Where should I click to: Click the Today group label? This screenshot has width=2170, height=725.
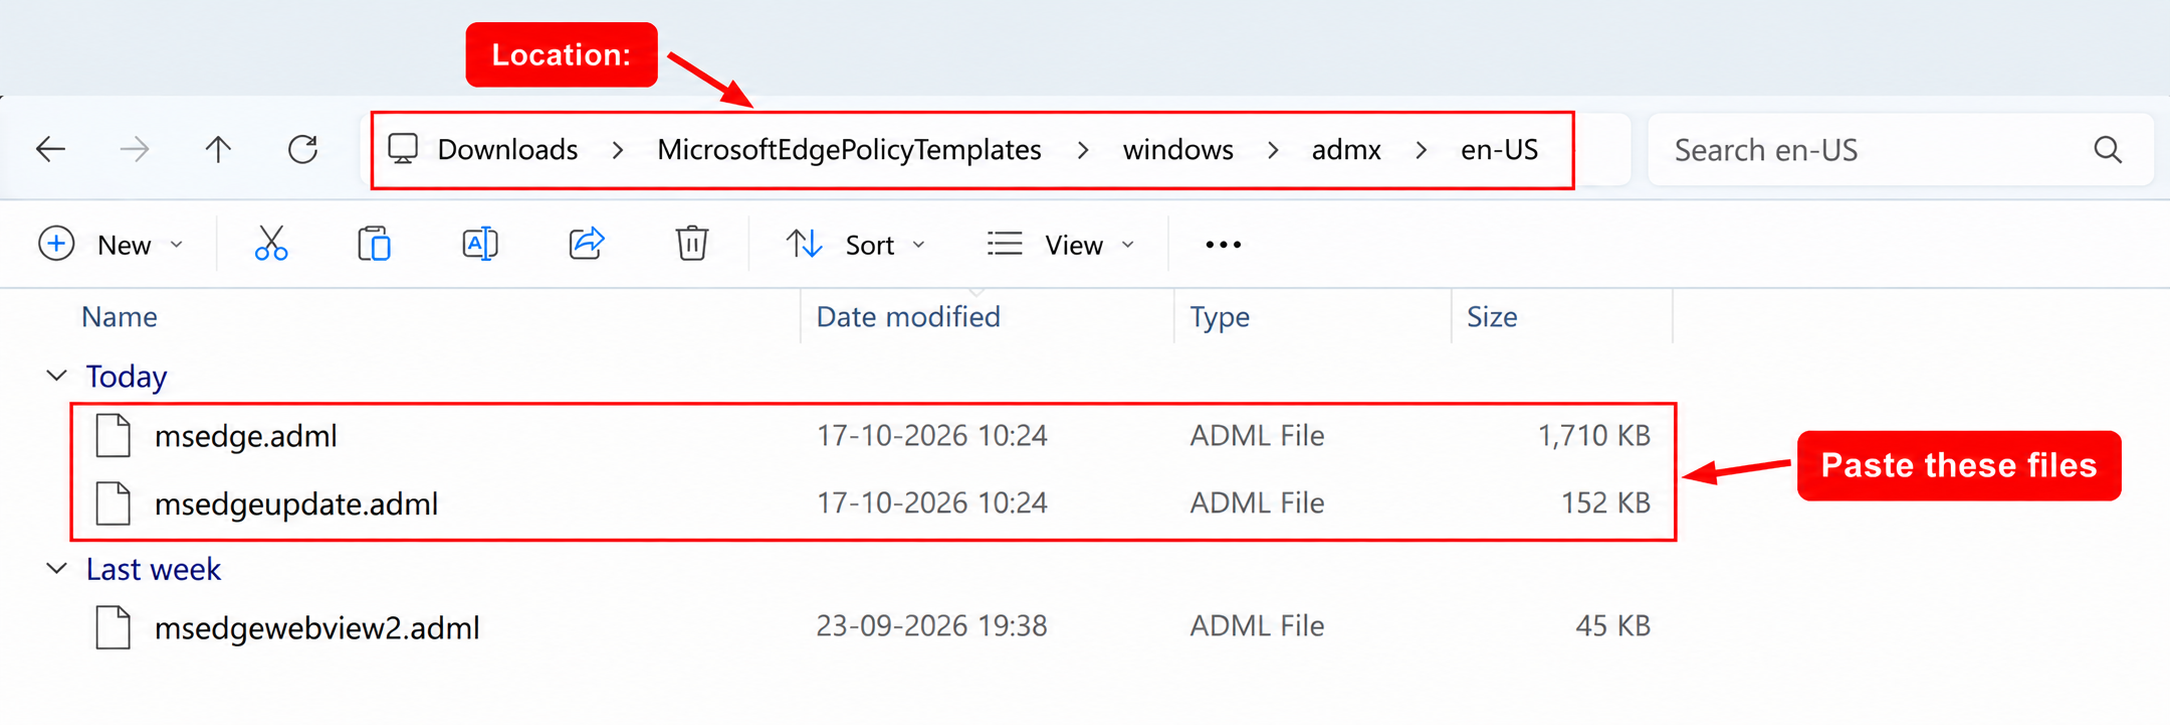pyautogui.click(x=126, y=376)
